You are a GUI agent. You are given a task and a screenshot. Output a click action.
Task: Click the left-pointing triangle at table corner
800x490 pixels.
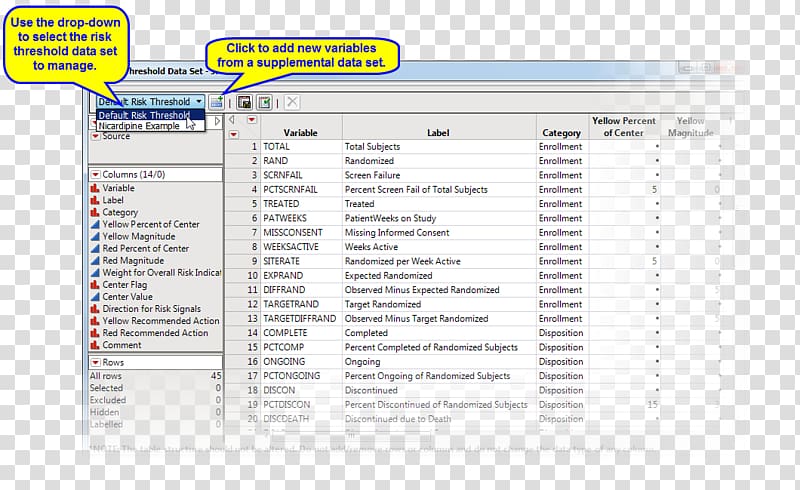(x=232, y=120)
